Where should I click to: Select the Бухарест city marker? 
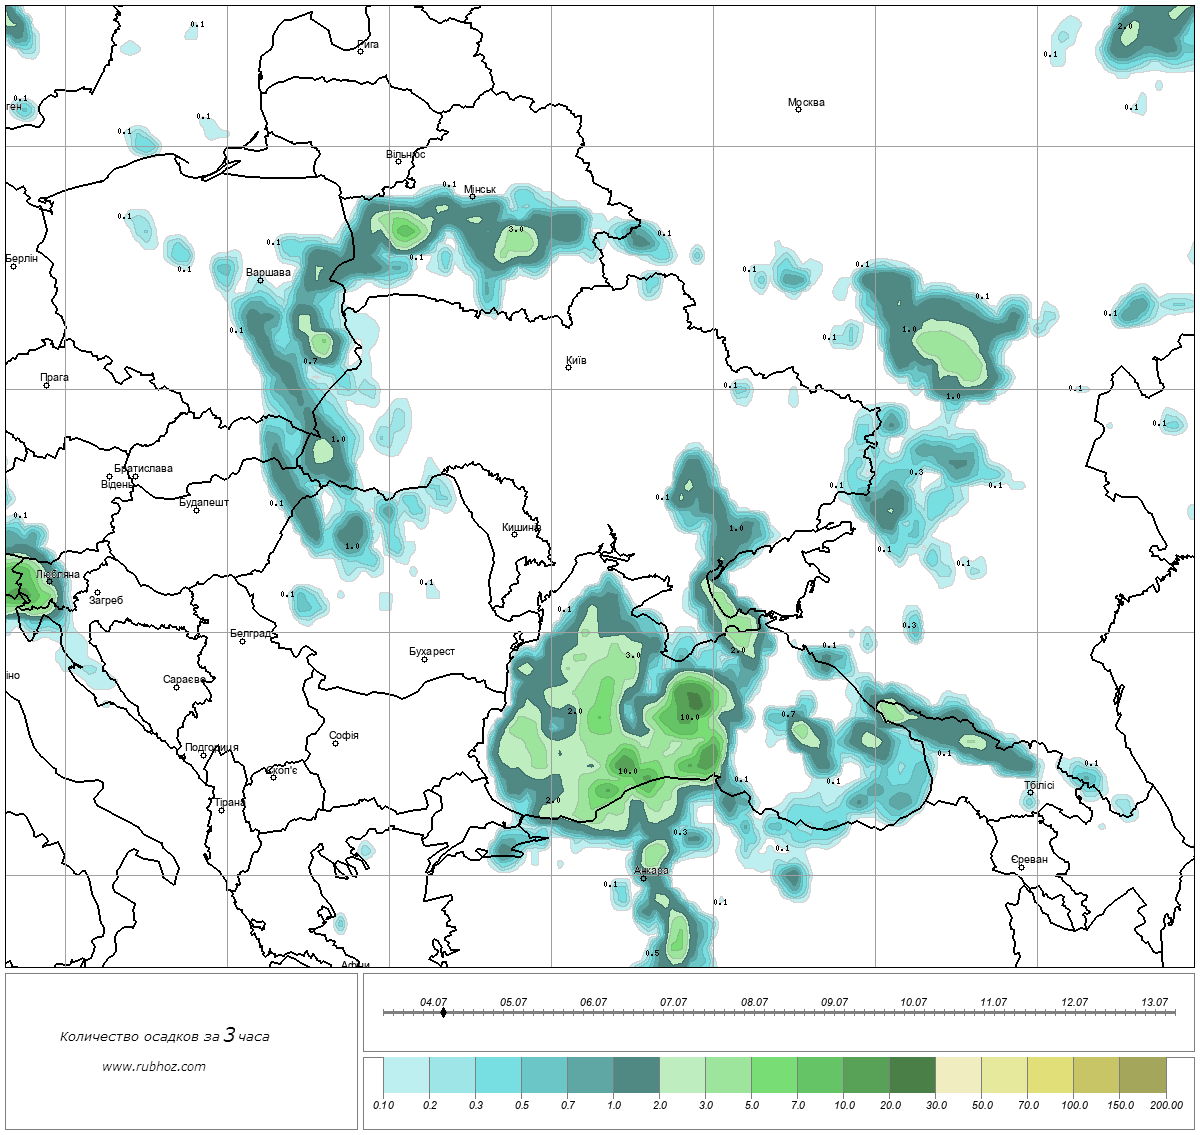tap(424, 659)
